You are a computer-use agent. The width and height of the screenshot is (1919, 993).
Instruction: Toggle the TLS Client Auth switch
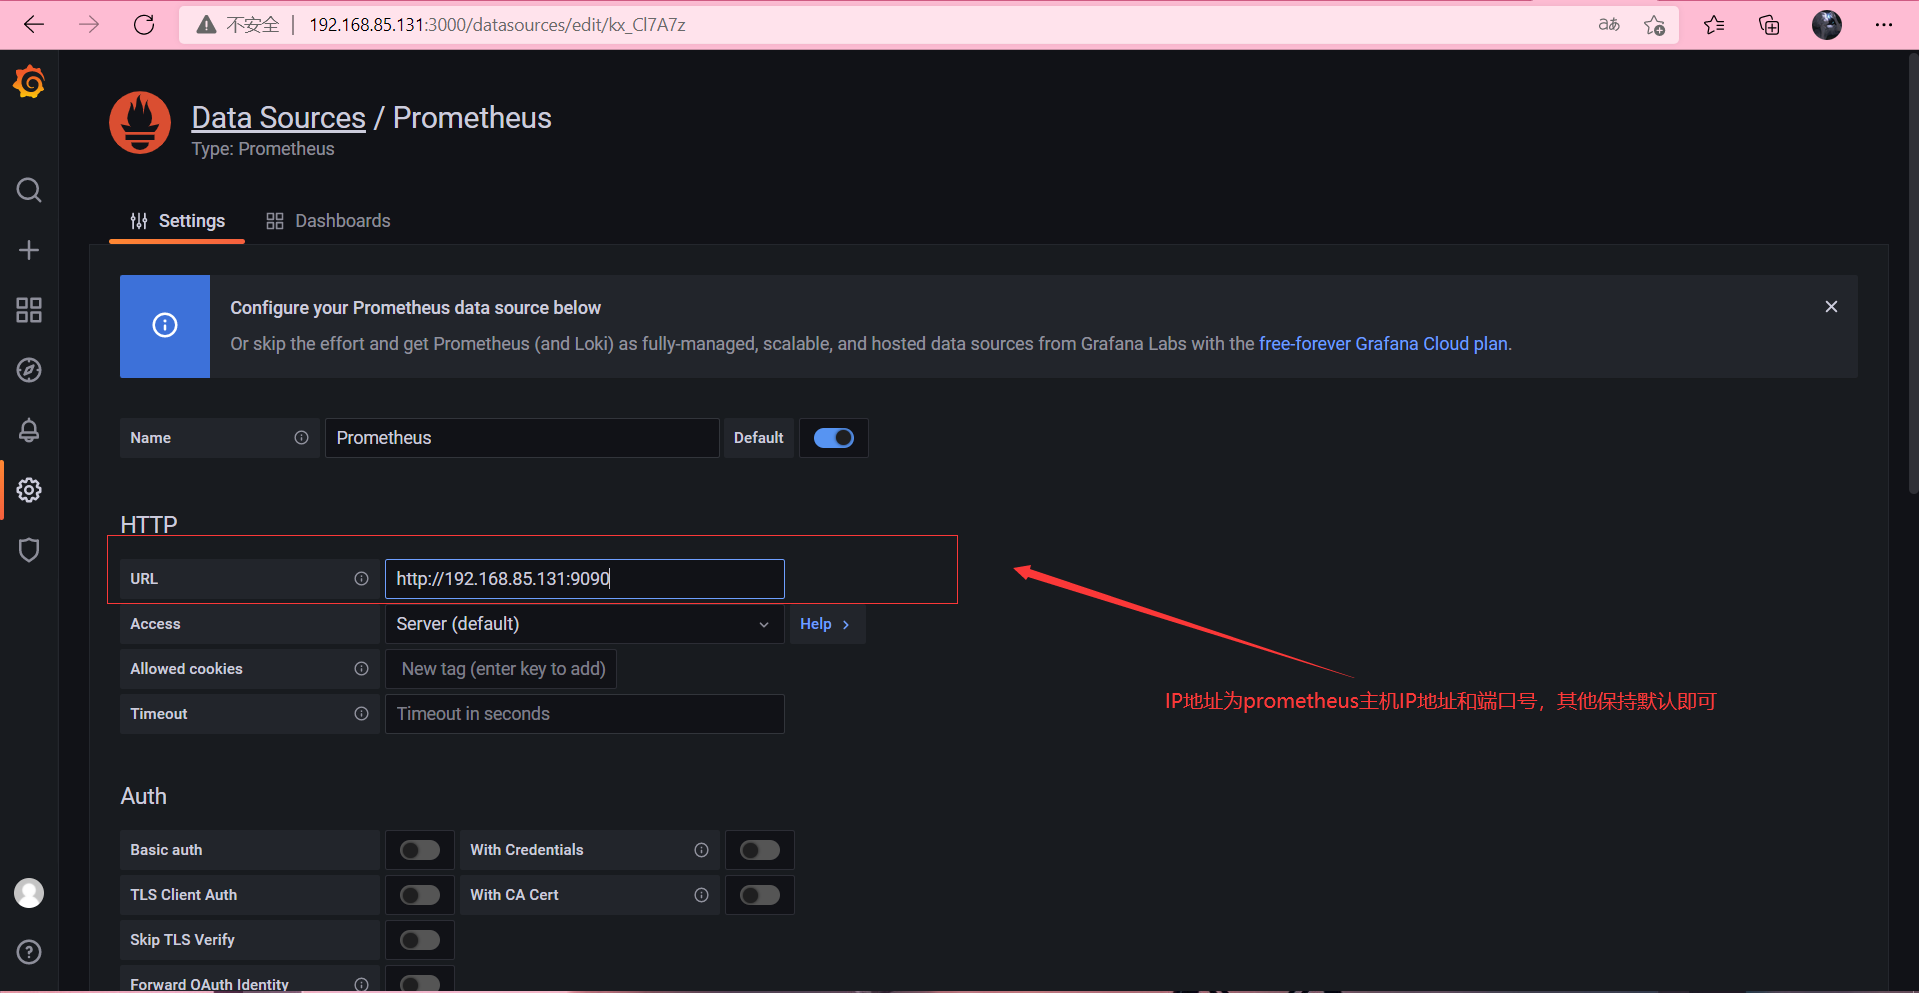coord(420,895)
